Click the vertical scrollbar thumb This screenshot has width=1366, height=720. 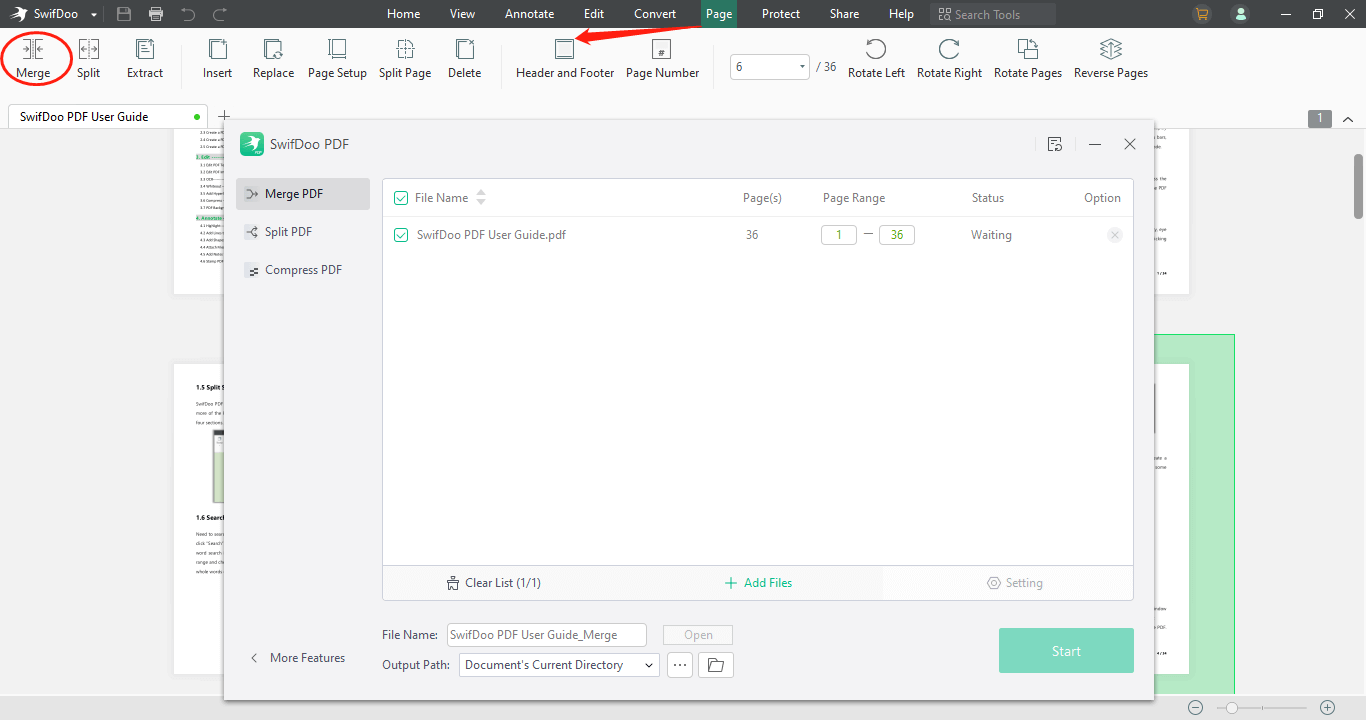tap(1359, 186)
